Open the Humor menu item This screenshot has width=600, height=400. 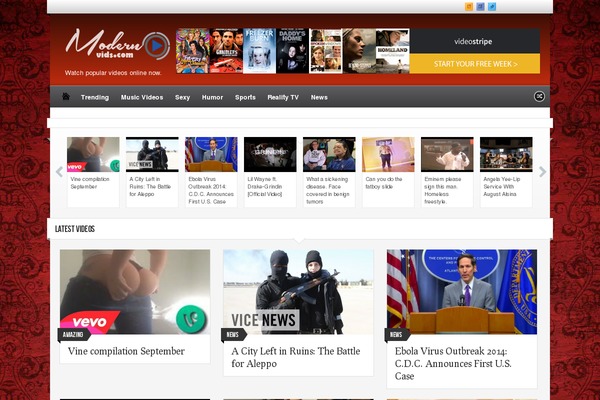(x=212, y=97)
